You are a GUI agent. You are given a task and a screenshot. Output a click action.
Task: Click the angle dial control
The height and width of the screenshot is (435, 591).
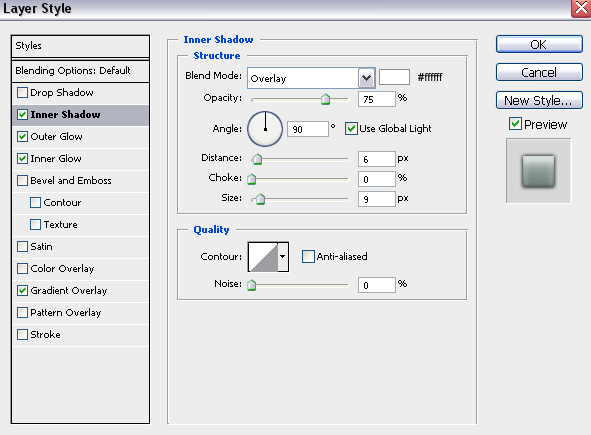coord(265,129)
